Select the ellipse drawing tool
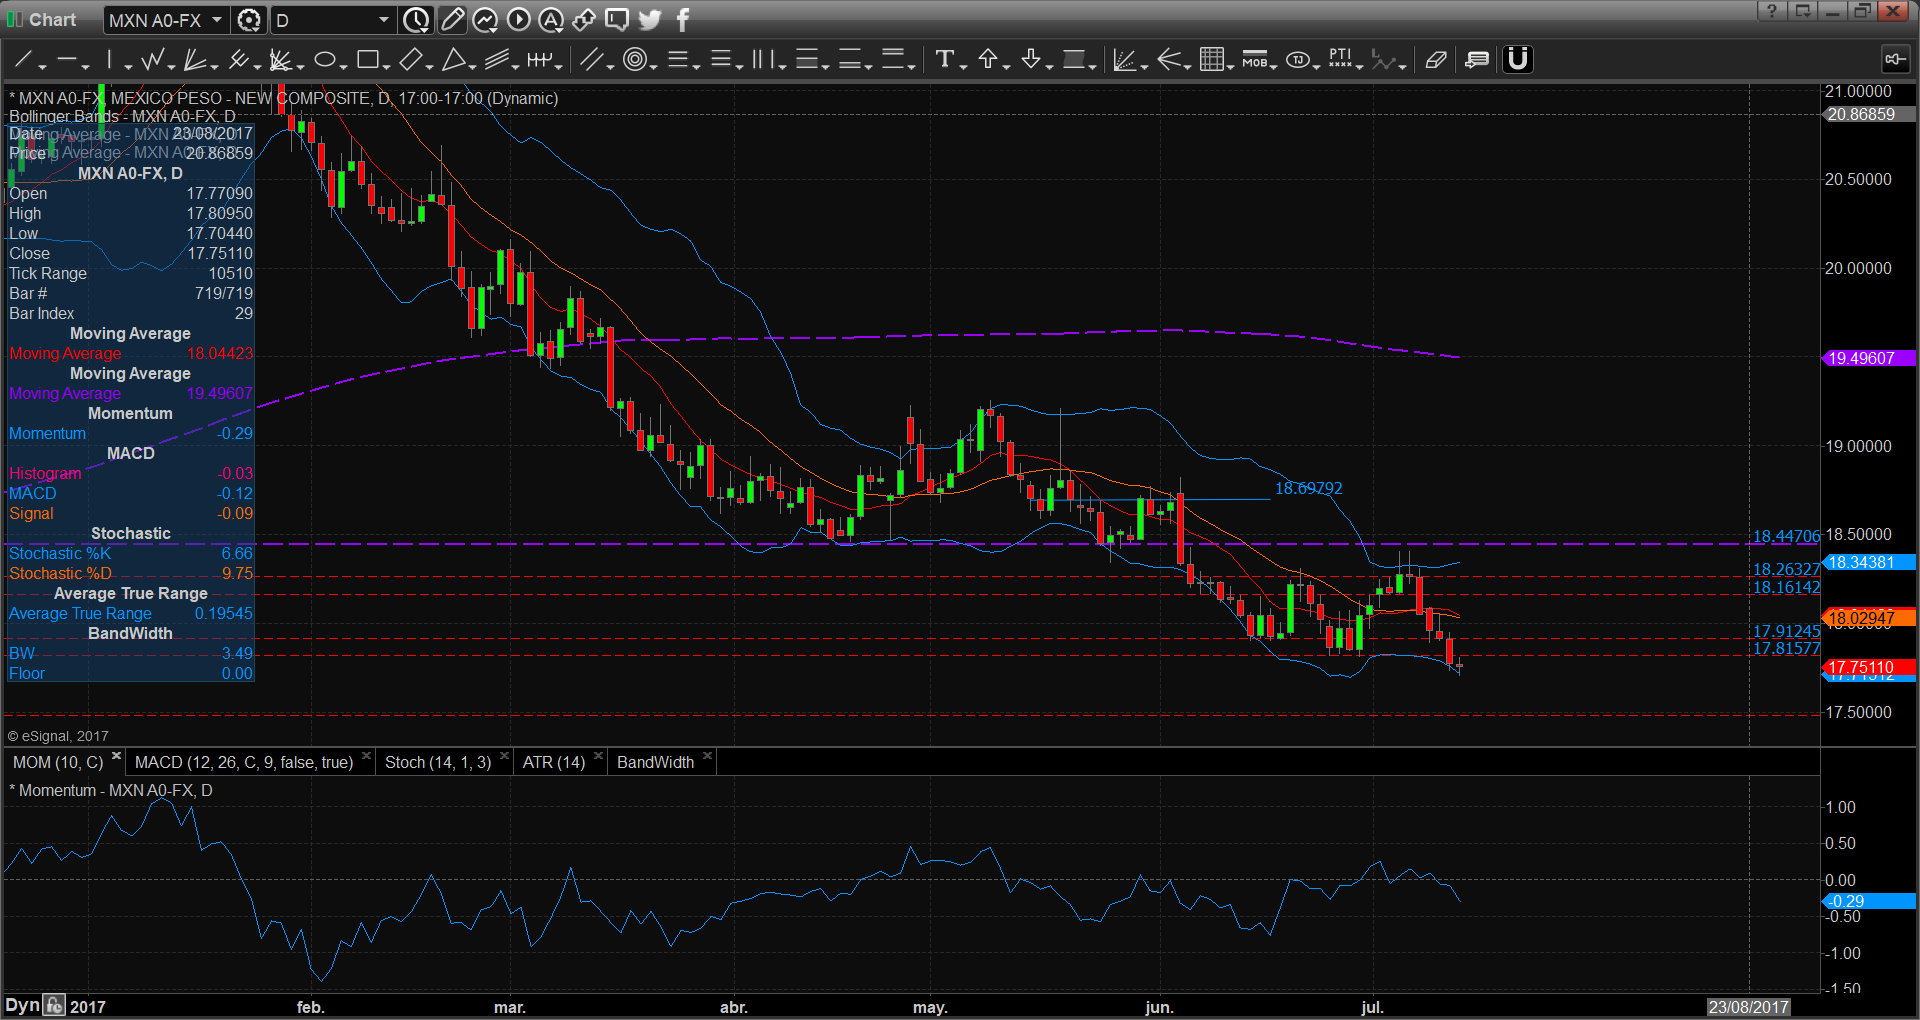 pos(324,60)
